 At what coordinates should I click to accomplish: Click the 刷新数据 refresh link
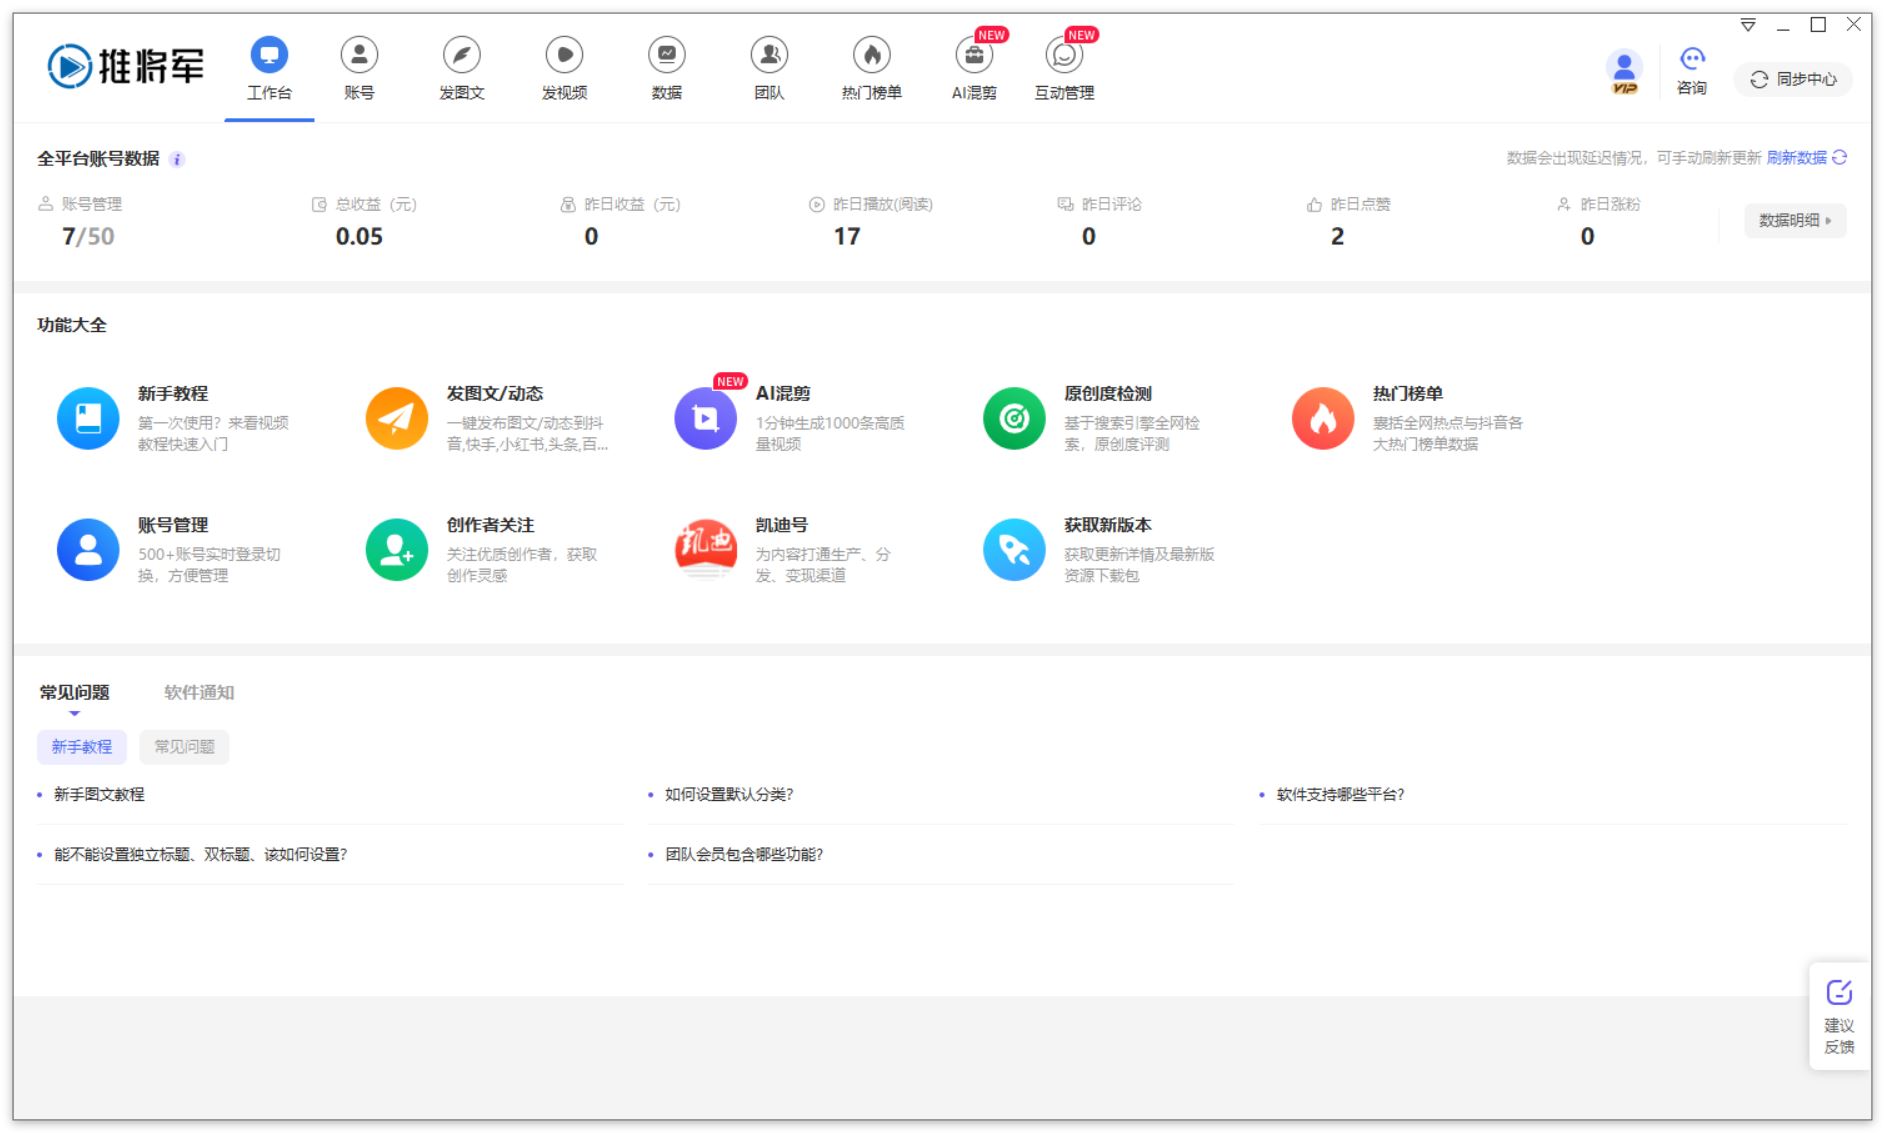click(1806, 158)
